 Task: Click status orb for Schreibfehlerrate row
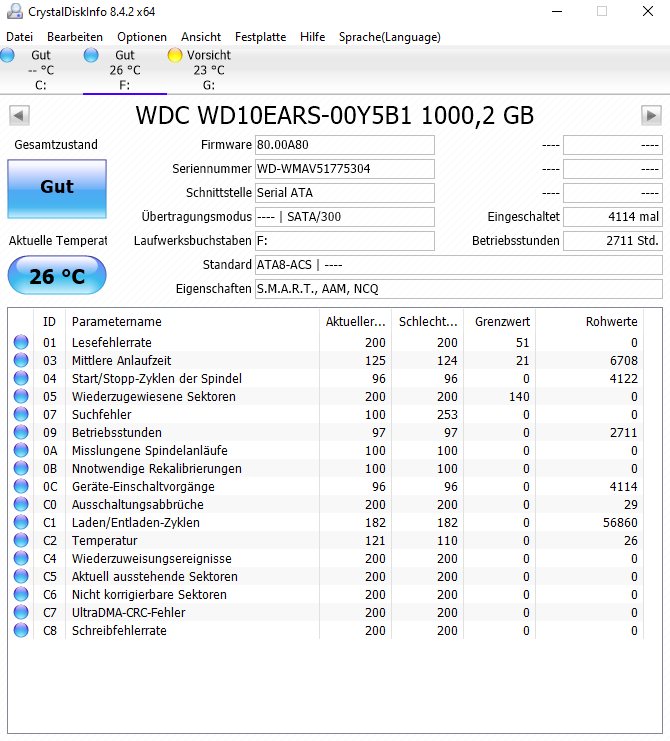point(21,630)
